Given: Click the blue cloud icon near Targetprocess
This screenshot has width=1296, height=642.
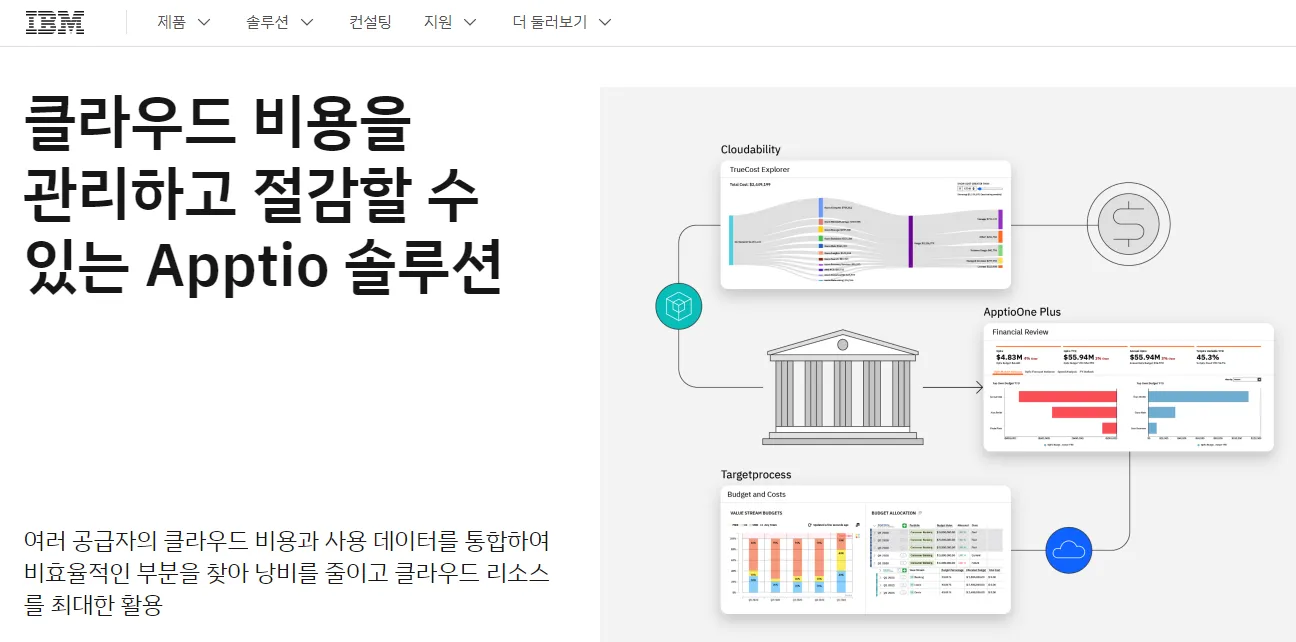Looking at the screenshot, I should (x=1069, y=550).
